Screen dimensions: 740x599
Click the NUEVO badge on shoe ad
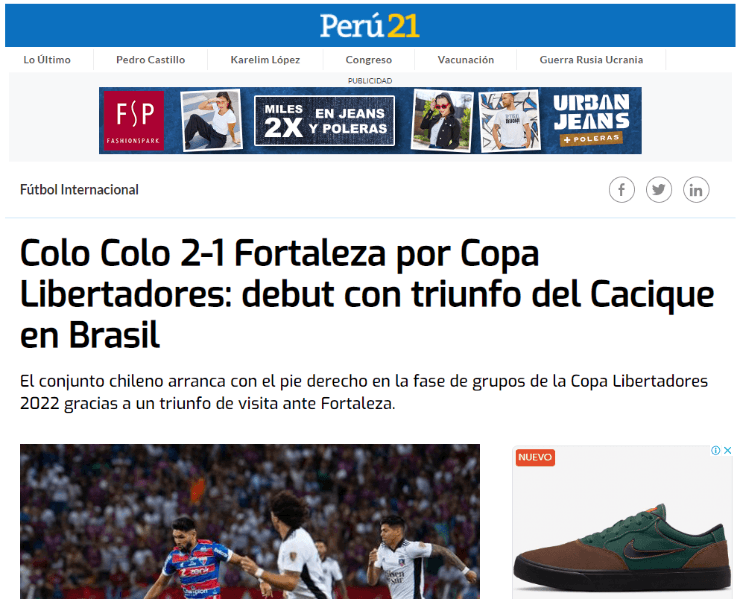point(535,457)
